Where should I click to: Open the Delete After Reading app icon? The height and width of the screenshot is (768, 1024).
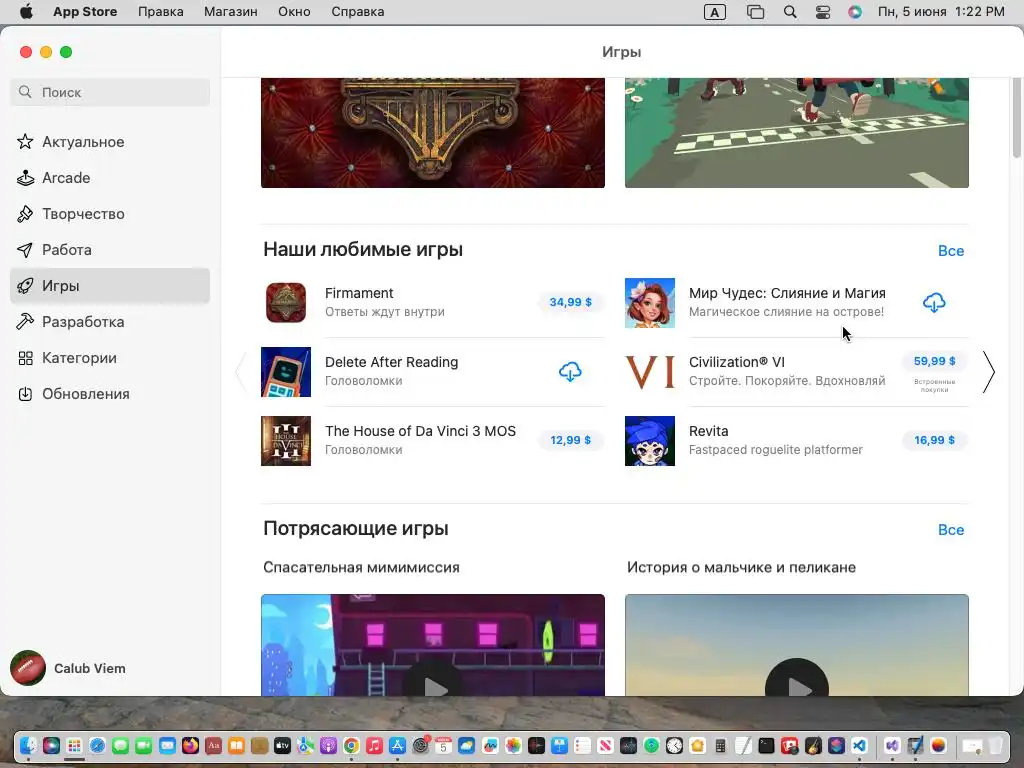coord(286,372)
